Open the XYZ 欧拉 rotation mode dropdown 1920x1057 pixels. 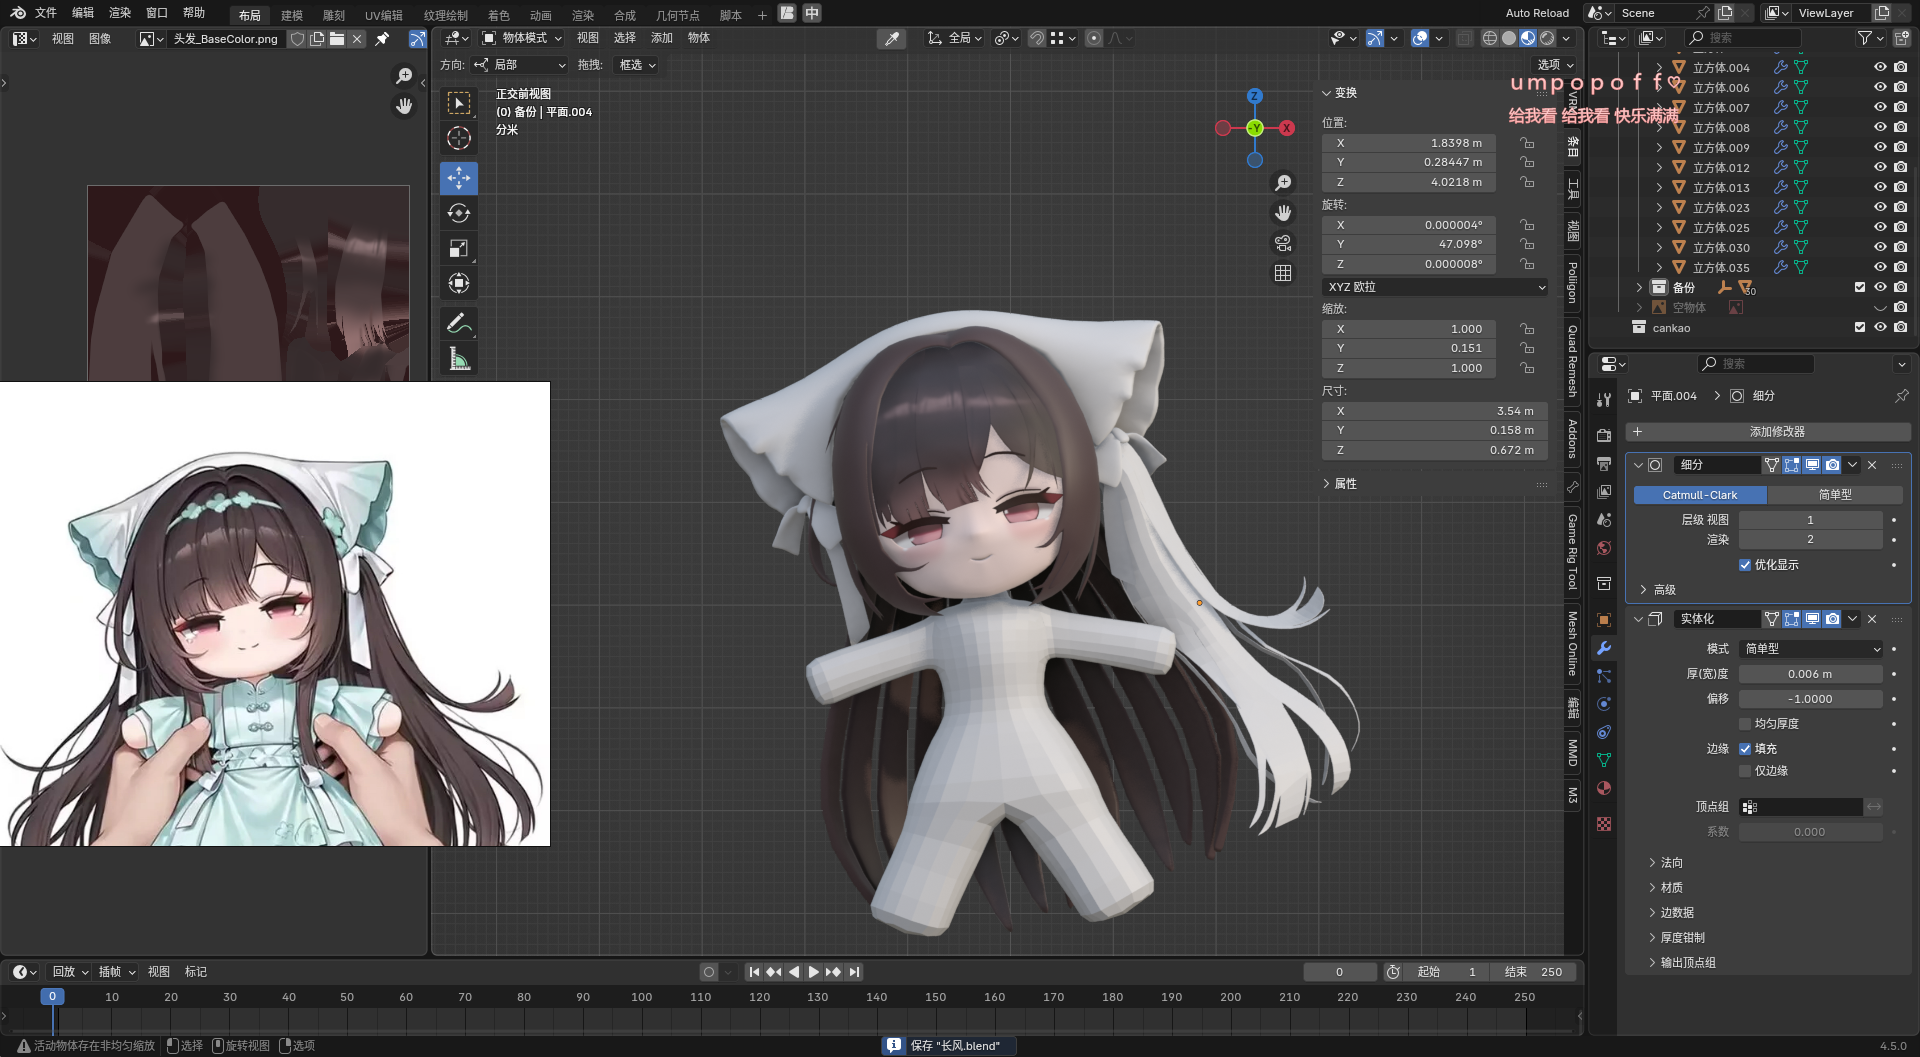coord(1435,287)
